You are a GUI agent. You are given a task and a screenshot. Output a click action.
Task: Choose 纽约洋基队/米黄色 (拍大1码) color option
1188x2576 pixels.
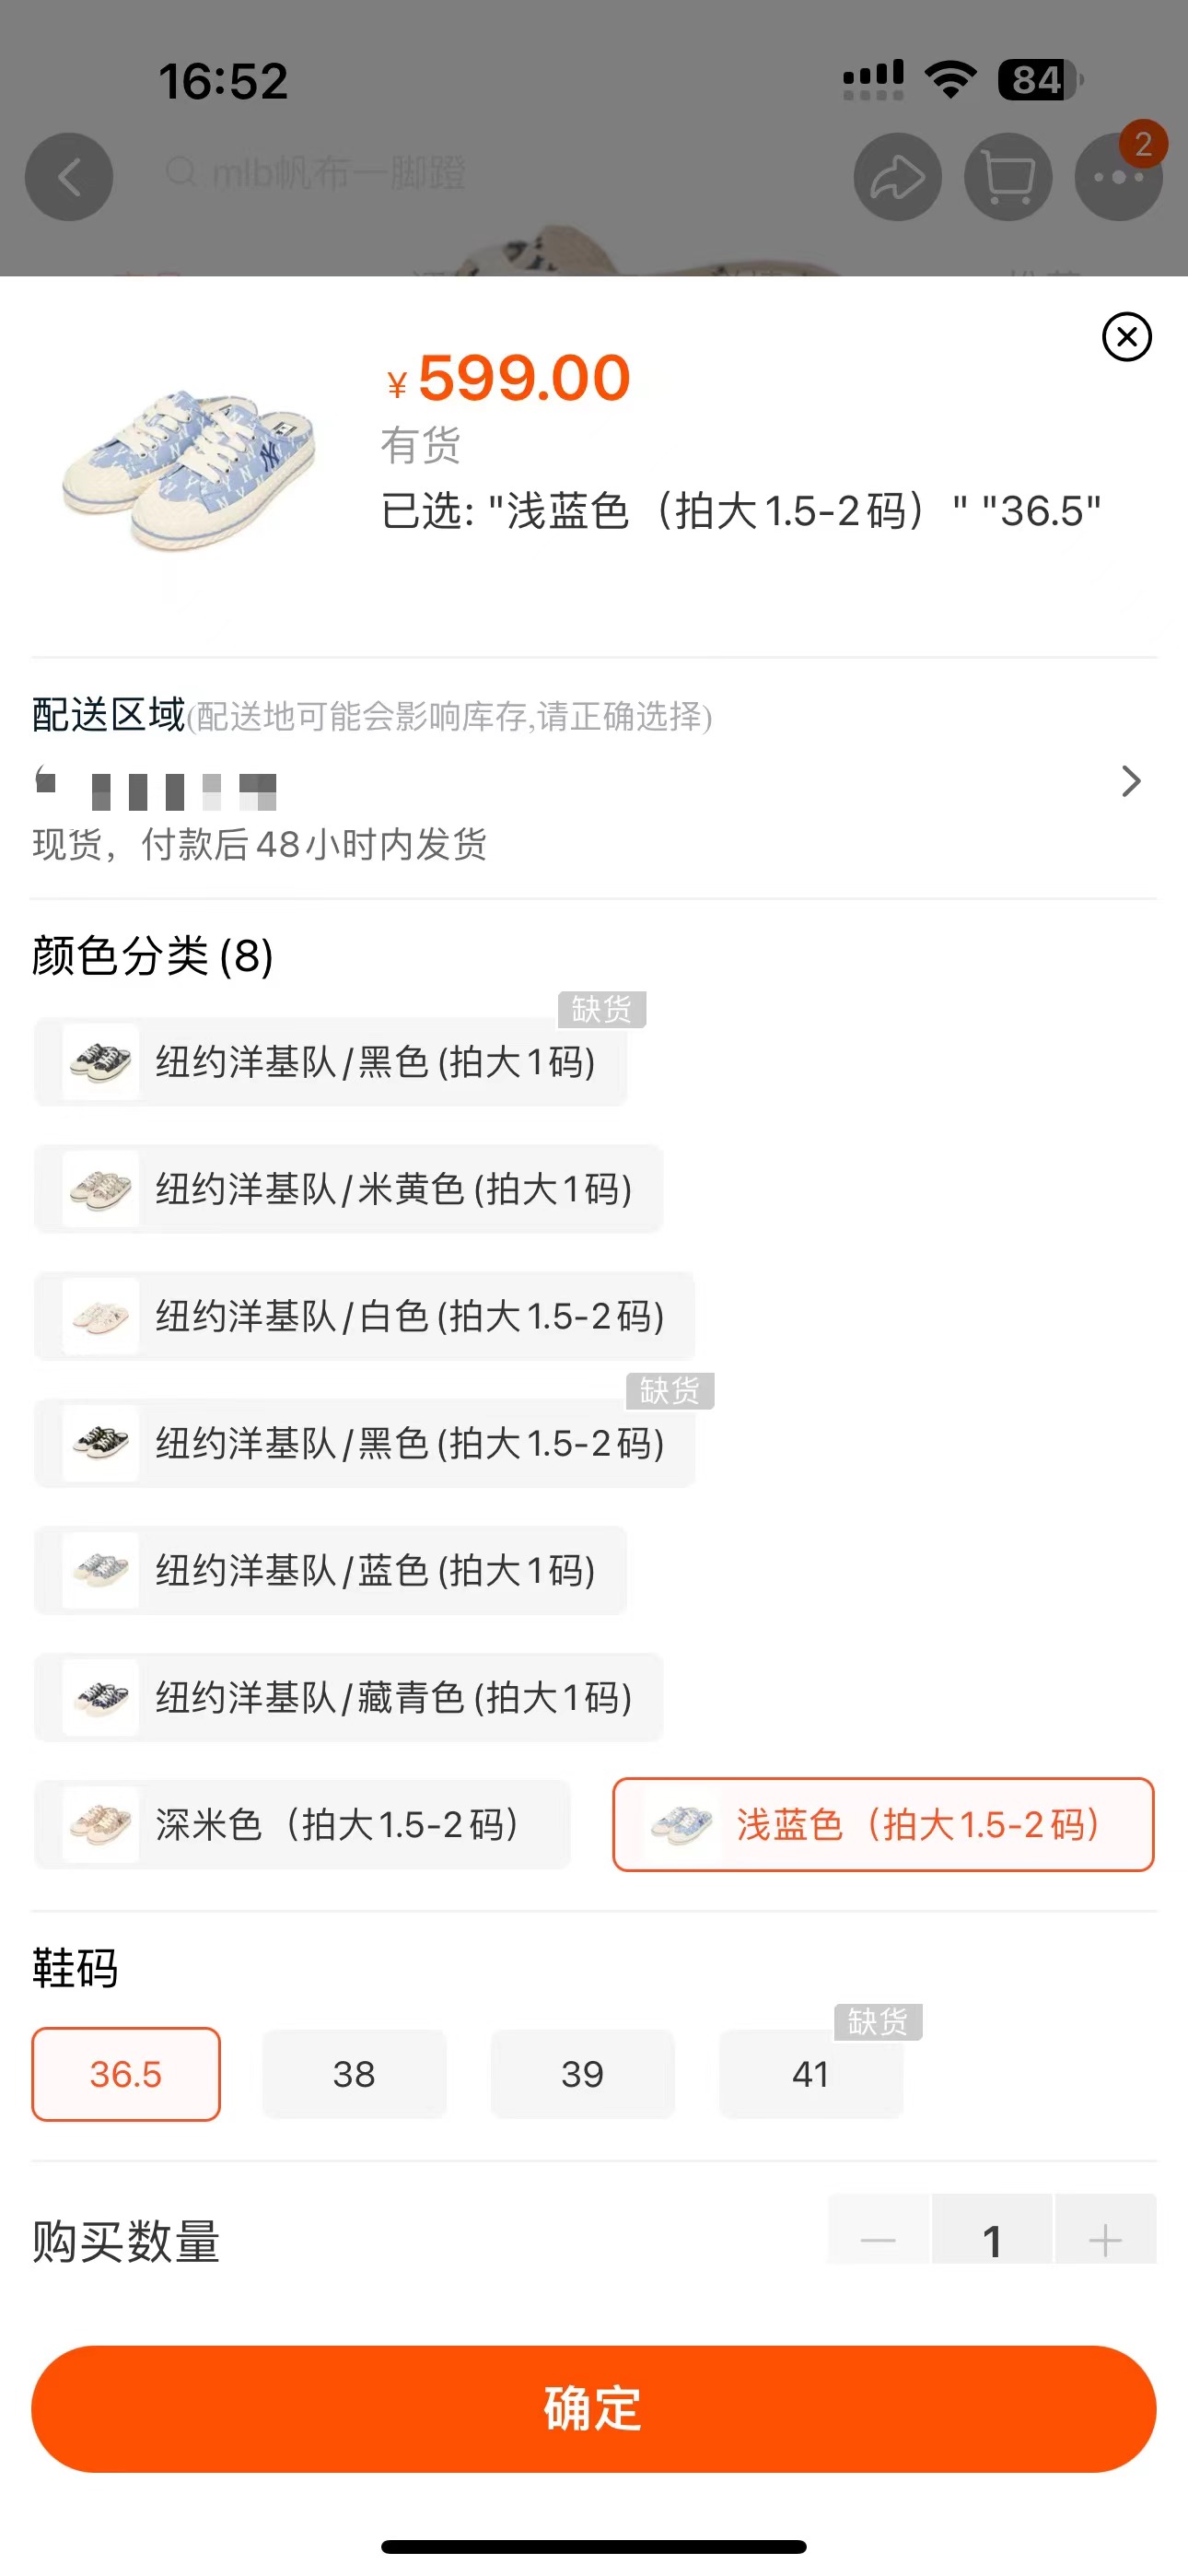click(348, 1189)
